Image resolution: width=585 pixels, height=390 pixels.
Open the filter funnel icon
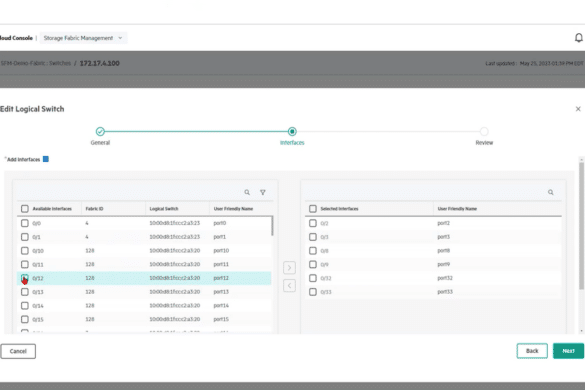pyautogui.click(x=263, y=192)
